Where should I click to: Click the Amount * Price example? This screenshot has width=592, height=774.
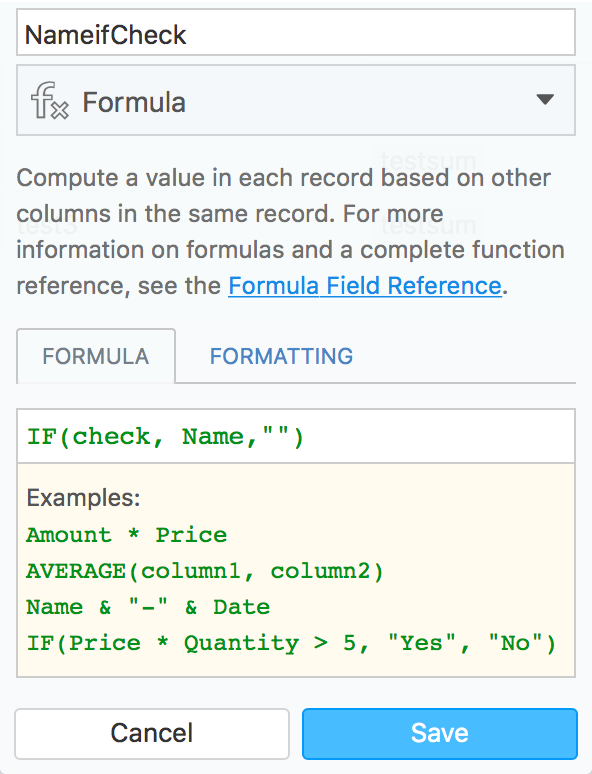[126, 535]
